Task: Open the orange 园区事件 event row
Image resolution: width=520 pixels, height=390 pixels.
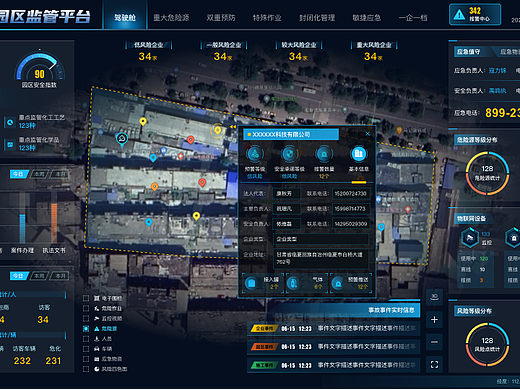Action: click(x=333, y=347)
